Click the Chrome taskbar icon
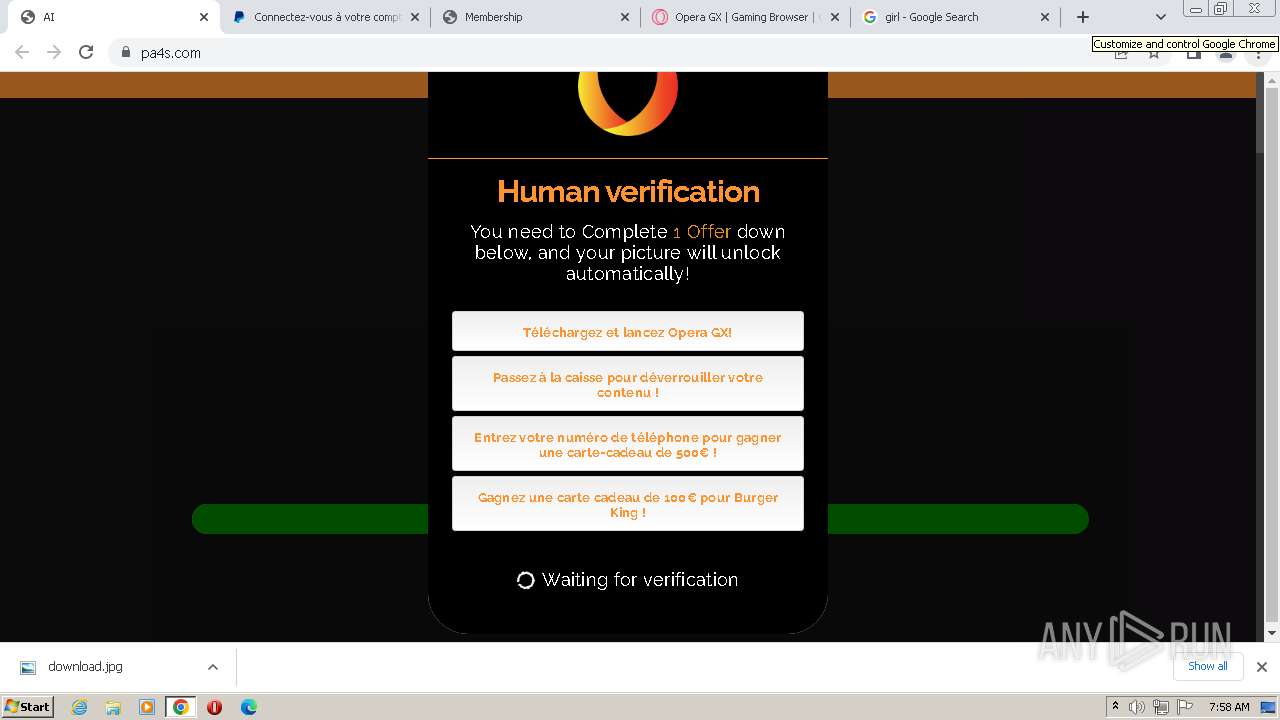1280x720 pixels. coord(181,707)
